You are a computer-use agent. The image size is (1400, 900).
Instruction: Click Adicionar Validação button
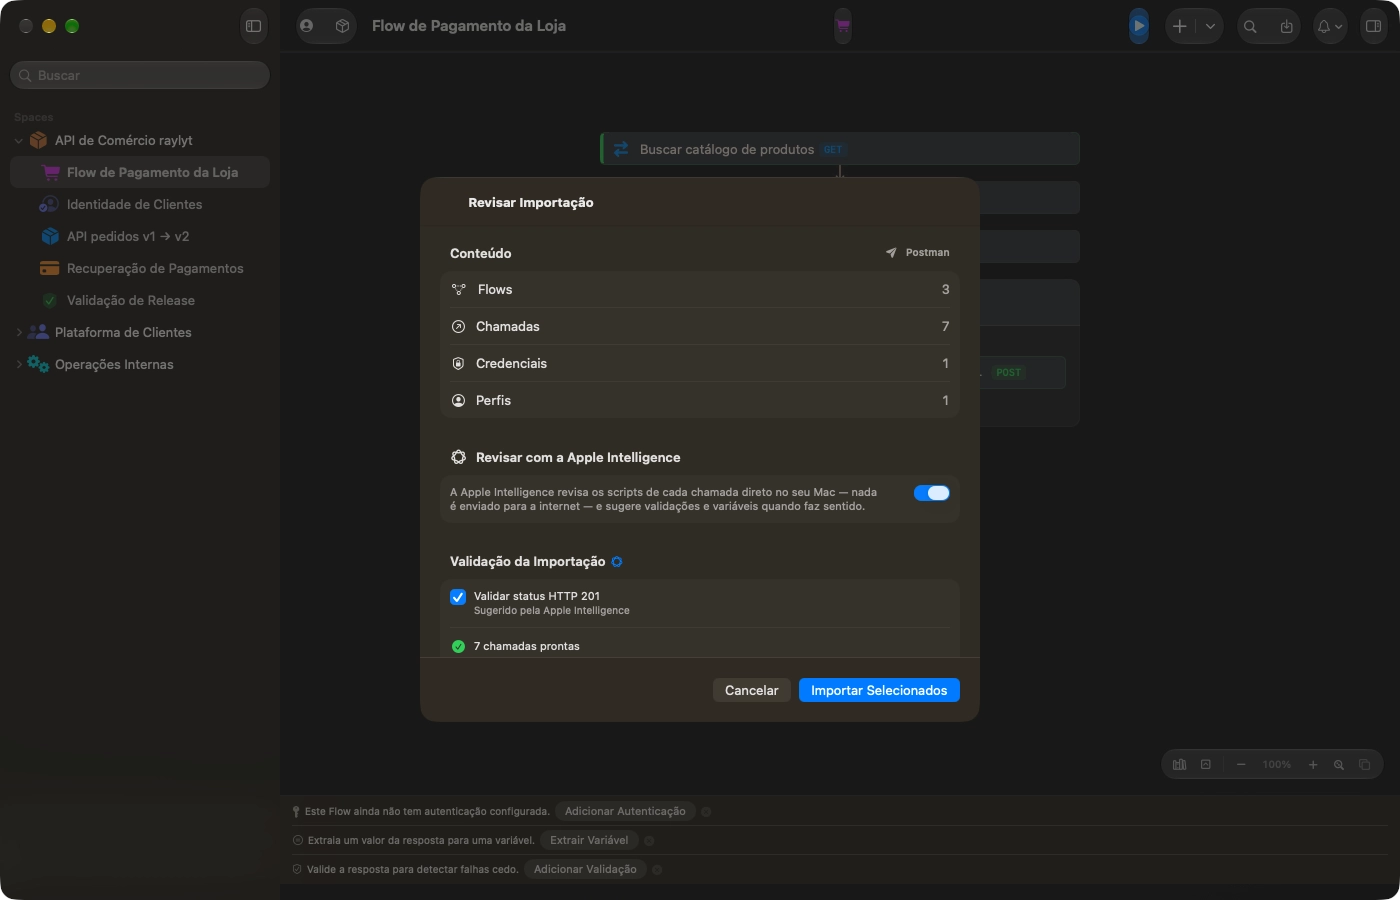click(585, 869)
